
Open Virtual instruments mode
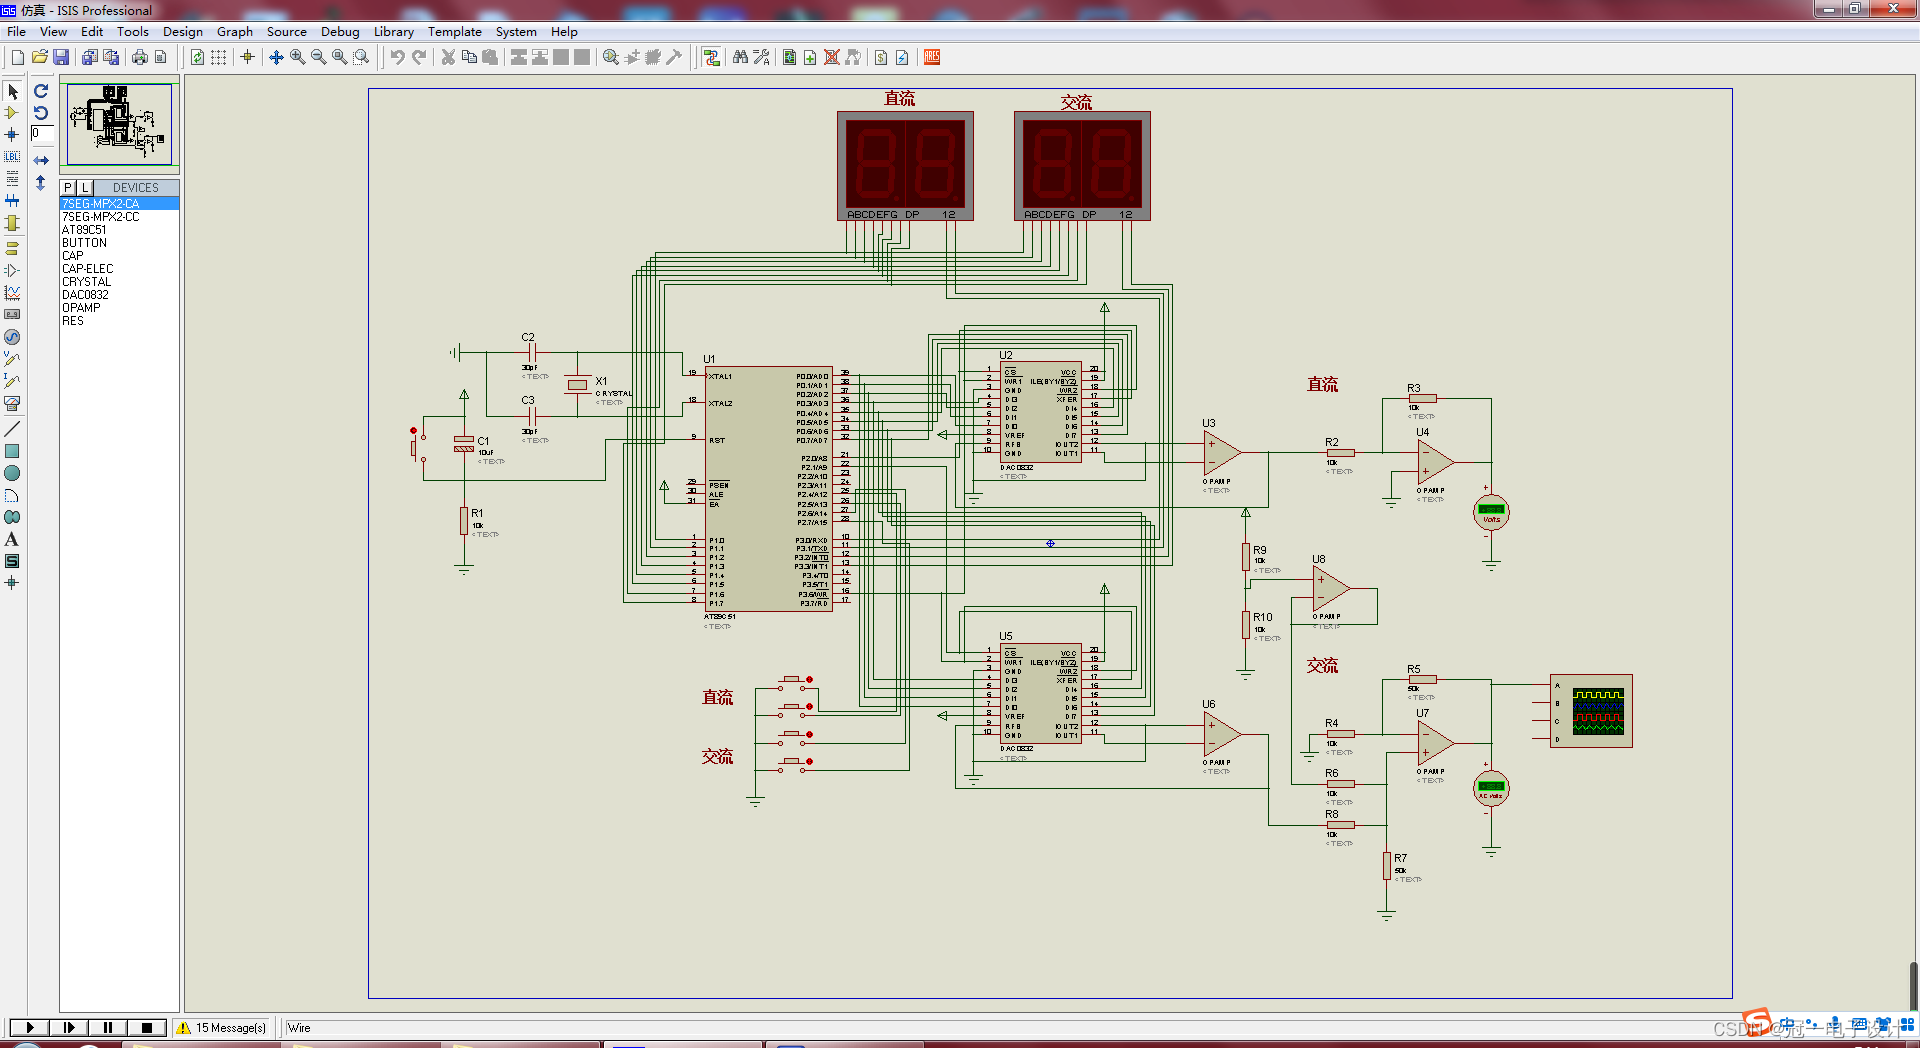[12, 403]
